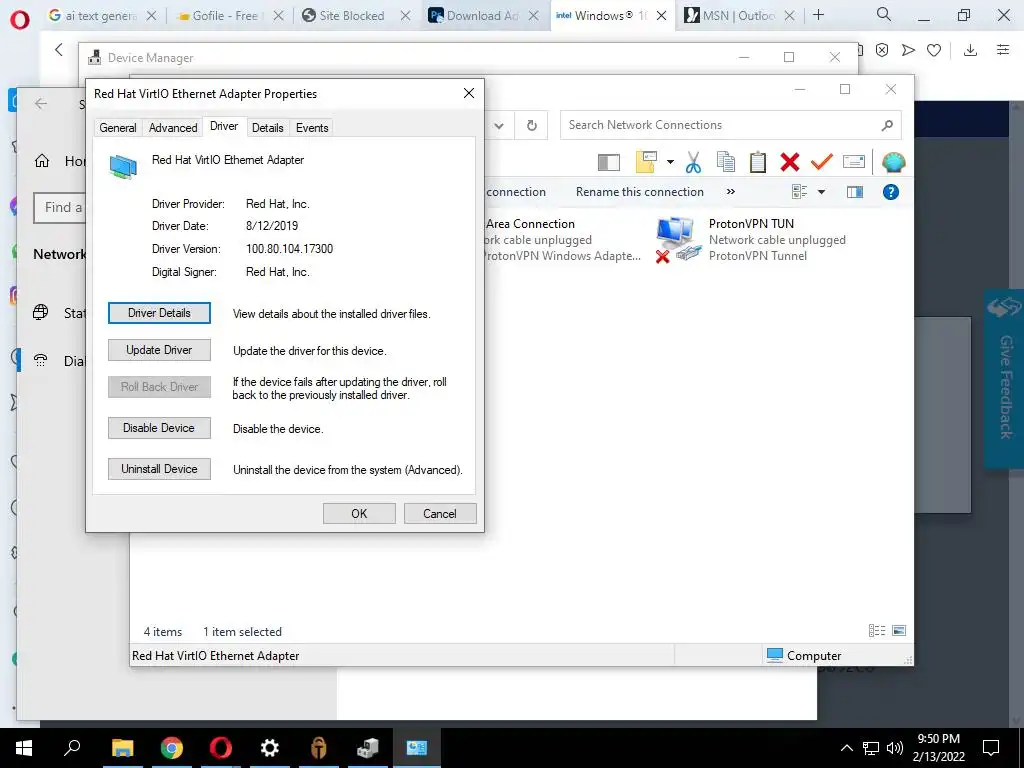Click the Disable Device button
Viewport: 1024px width, 768px height.
[159, 428]
